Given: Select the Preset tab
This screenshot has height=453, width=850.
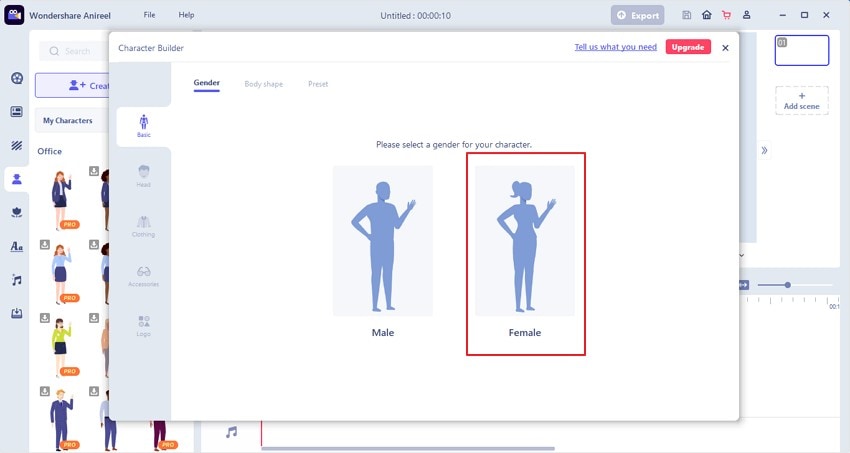Looking at the screenshot, I should tap(318, 84).
